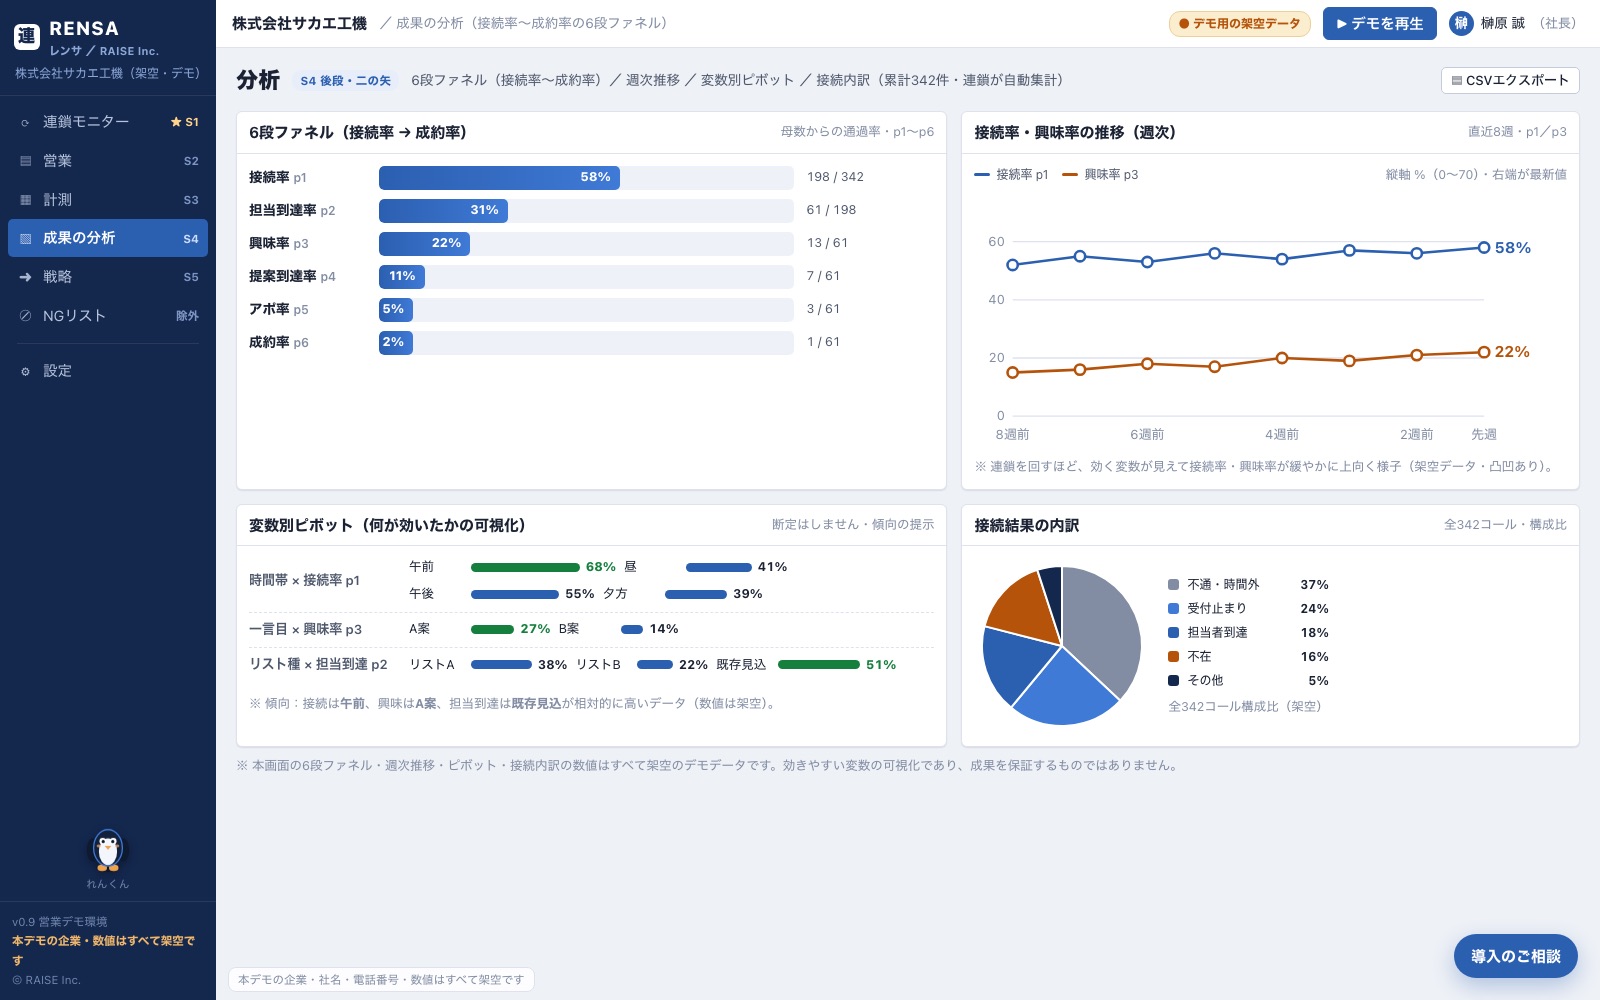The width and height of the screenshot is (1600, 1000).
Task: Click the デモ用の架空データ badge
Action: 1240,24
